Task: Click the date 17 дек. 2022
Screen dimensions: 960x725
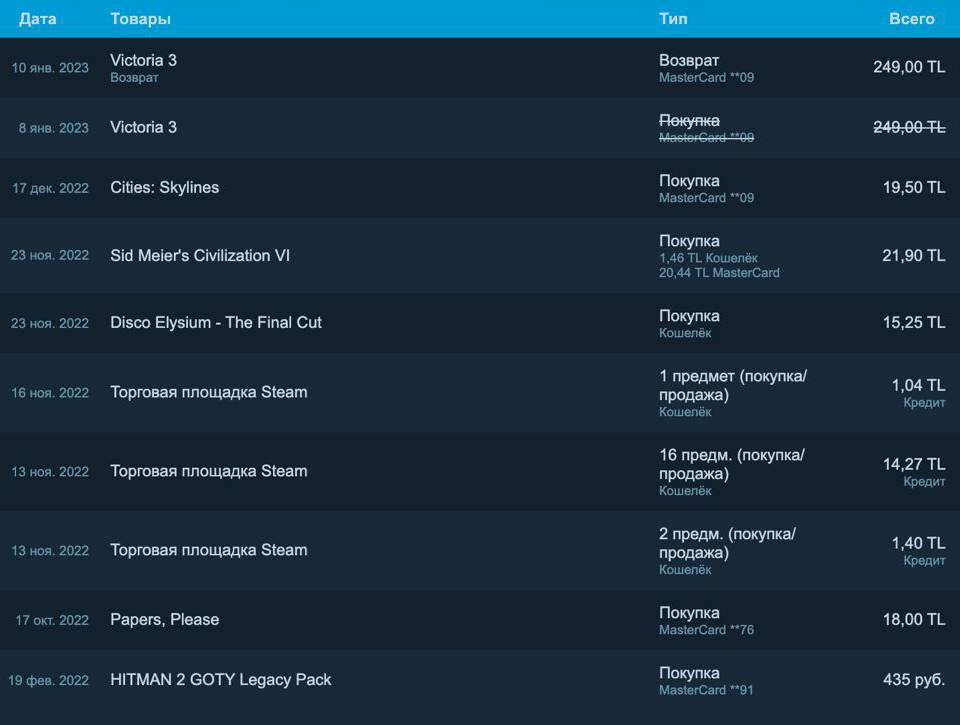Action: coord(50,188)
